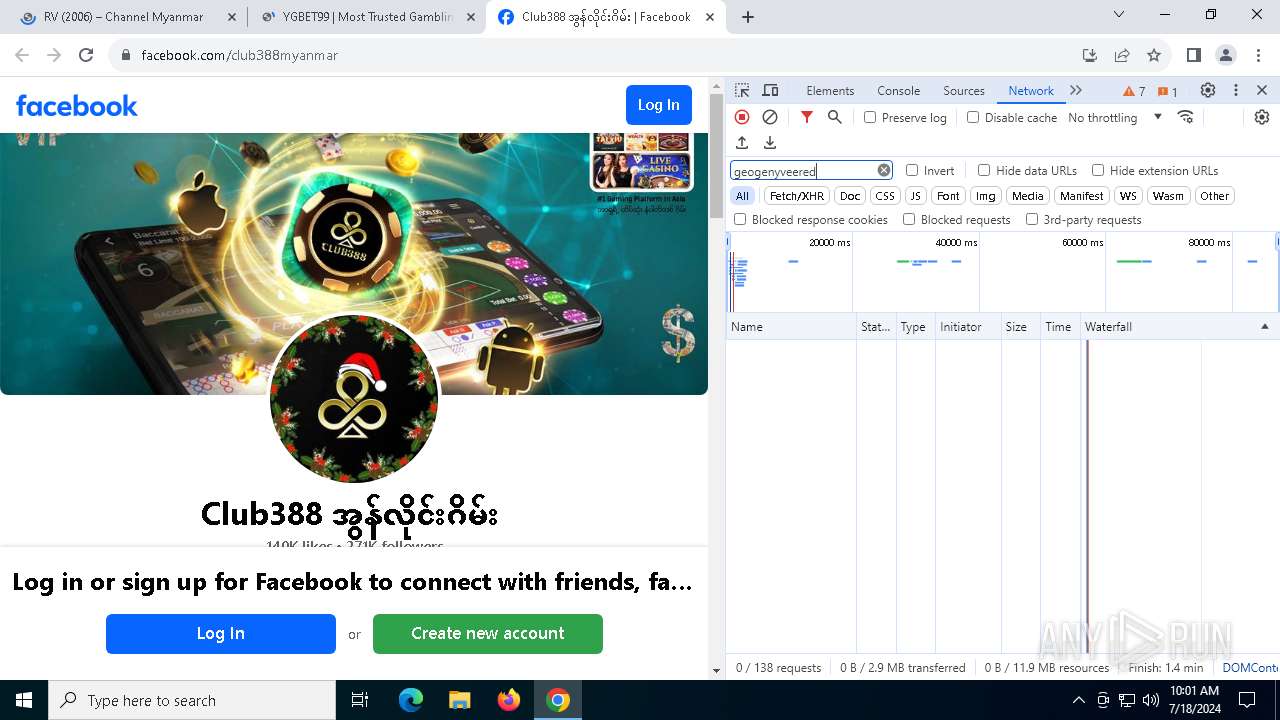Clear the network log icon
This screenshot has width=1280, height=720.
coord(770,117)
